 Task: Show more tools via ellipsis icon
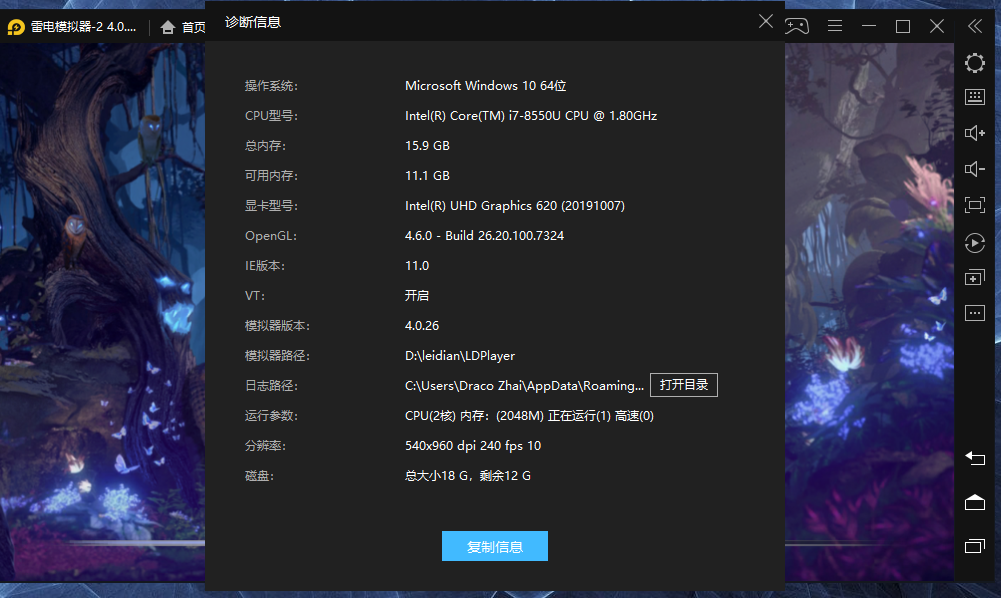tap(974, 313)
